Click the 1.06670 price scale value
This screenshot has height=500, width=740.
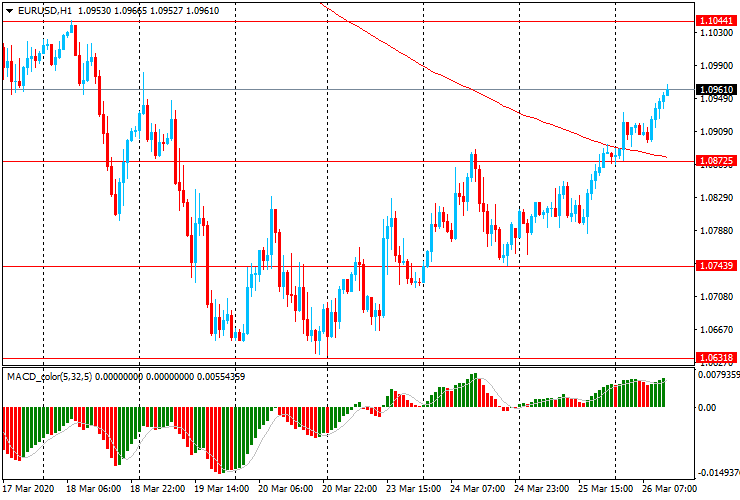(717, 330)
